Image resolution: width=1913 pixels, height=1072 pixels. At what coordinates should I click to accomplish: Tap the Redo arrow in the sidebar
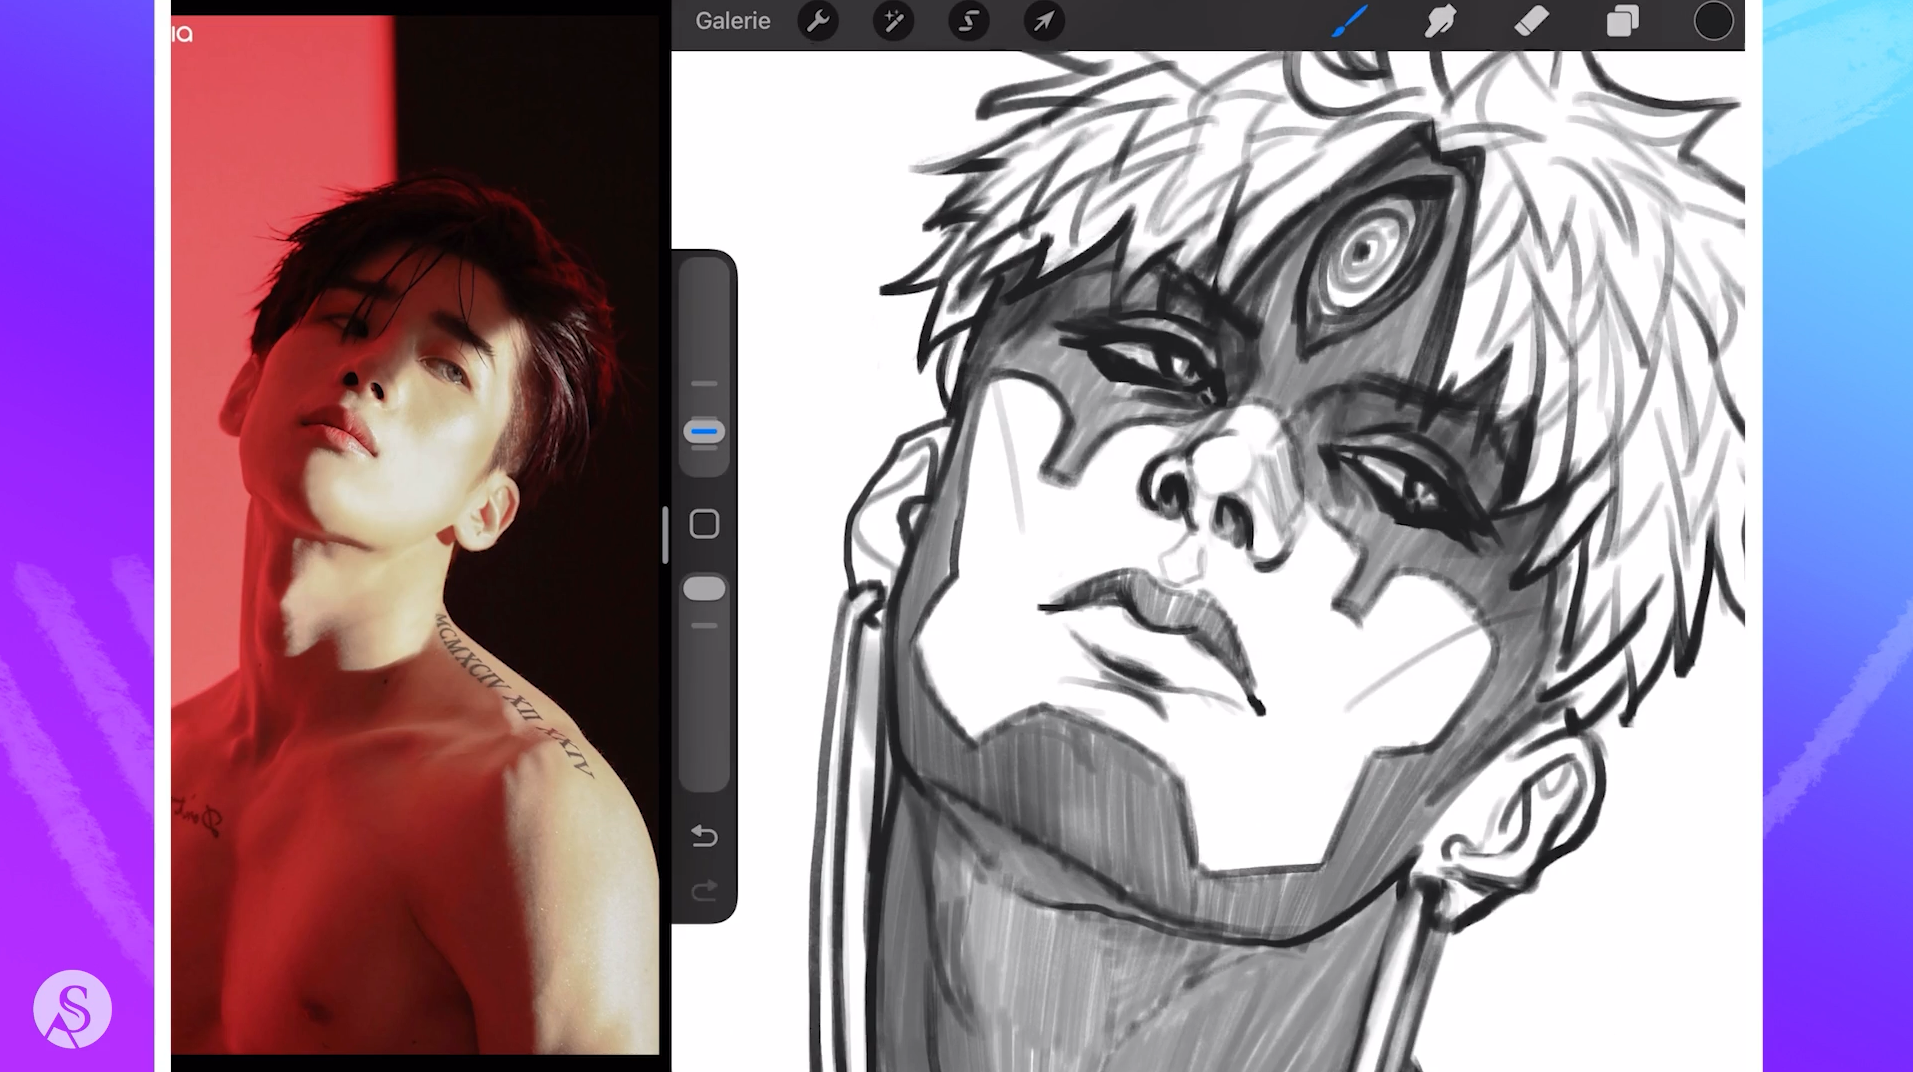[x=704, y=889]
